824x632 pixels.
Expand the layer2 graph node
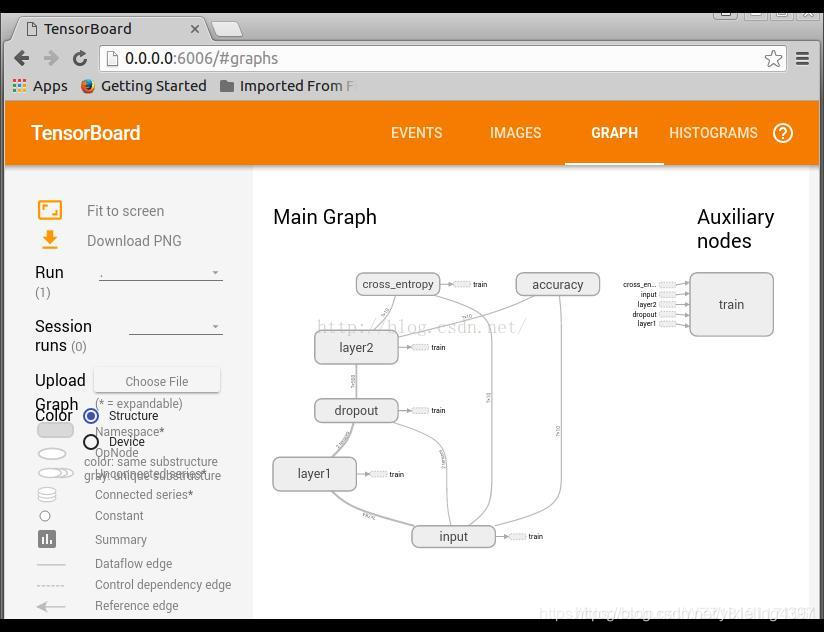(356, 347)
